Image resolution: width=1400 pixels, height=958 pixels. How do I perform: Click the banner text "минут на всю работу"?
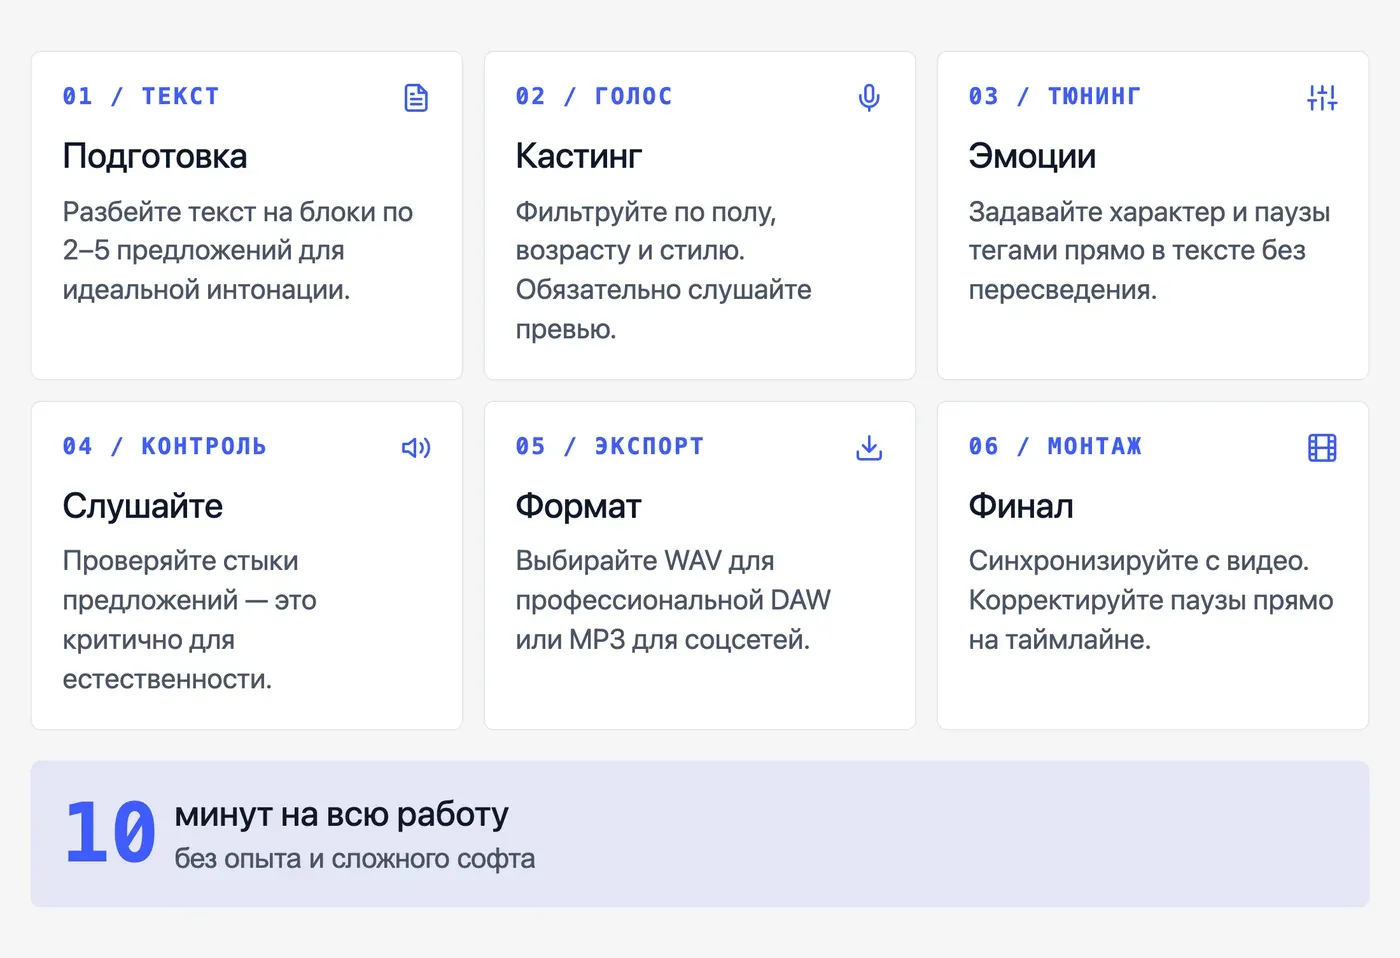[342, 815]
